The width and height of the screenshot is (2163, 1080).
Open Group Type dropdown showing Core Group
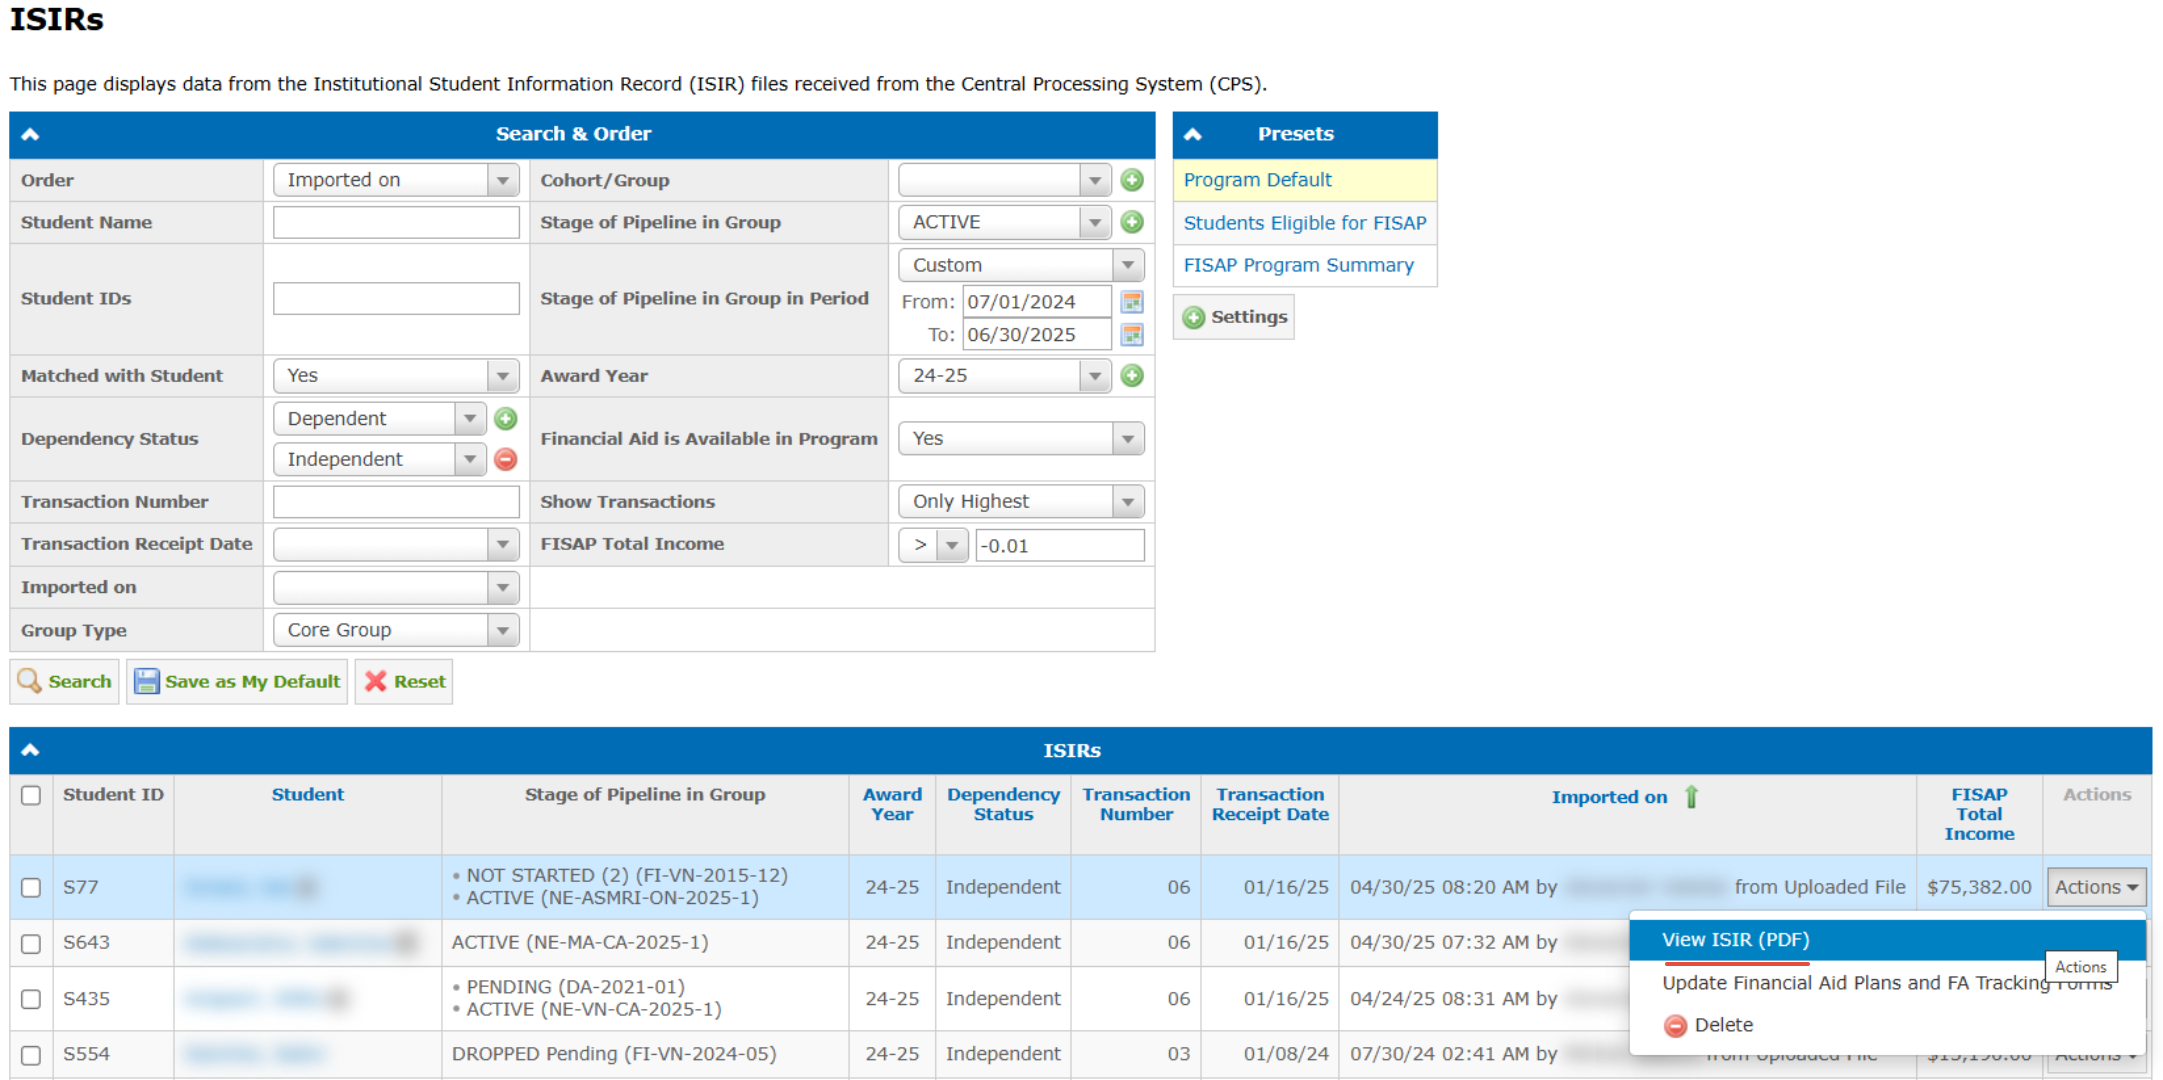coord(396,630)
